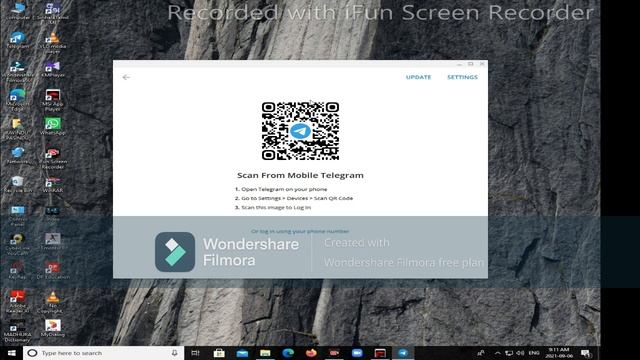The width and height of the screenshot is (640, 360).
Task: Open the No Copyright VLC file icon
Action: coord(53,302)
